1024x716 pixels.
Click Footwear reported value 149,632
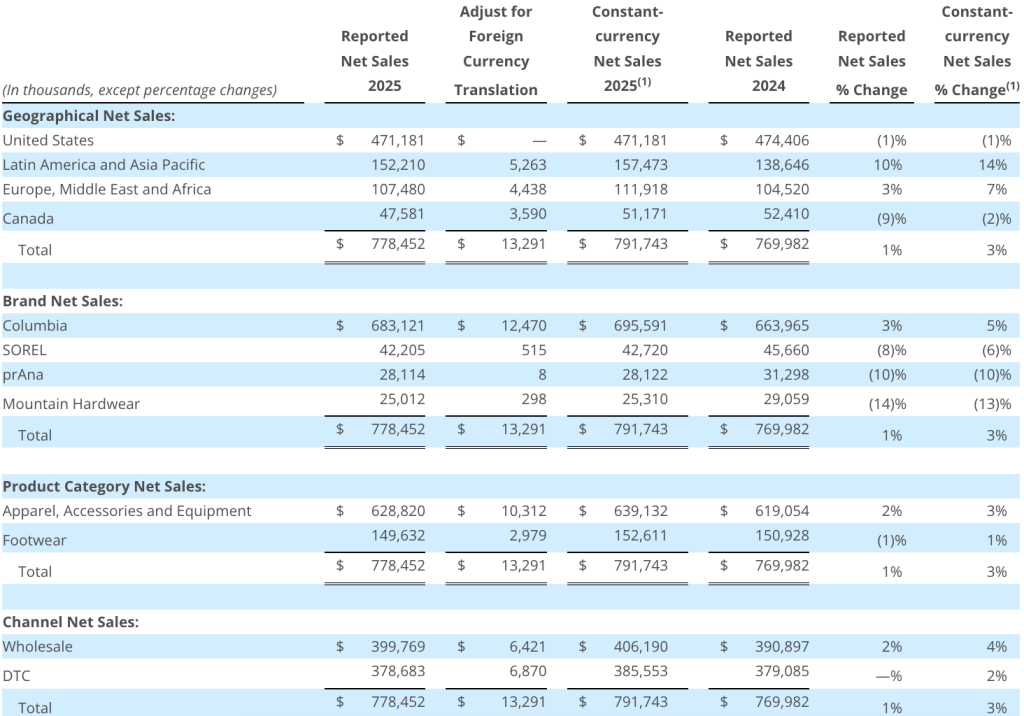point(398,536)
